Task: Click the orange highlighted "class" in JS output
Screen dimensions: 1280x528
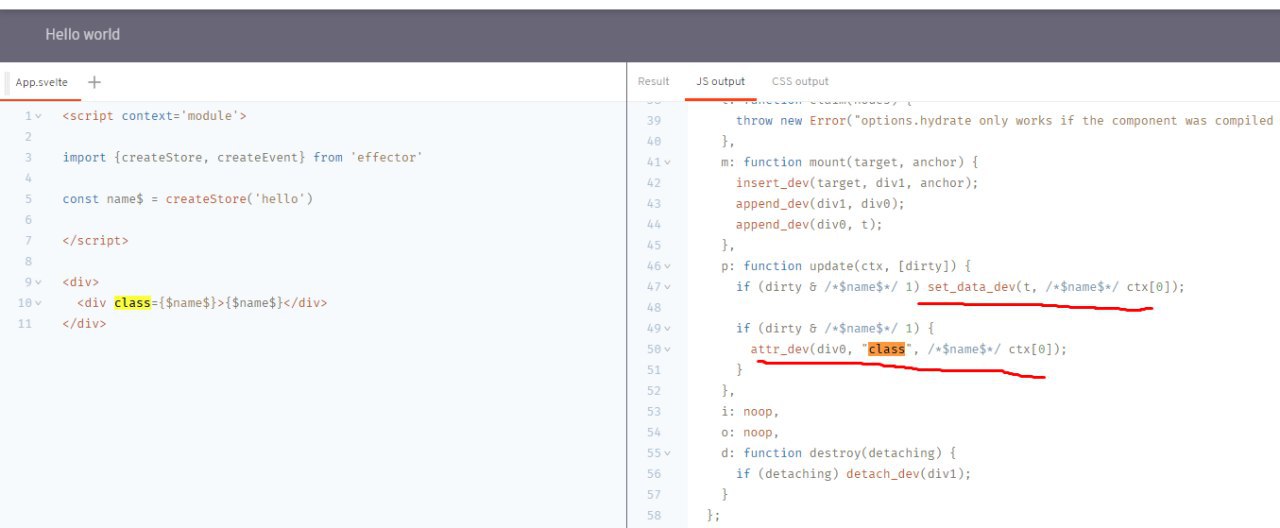Action: (885, 349)
